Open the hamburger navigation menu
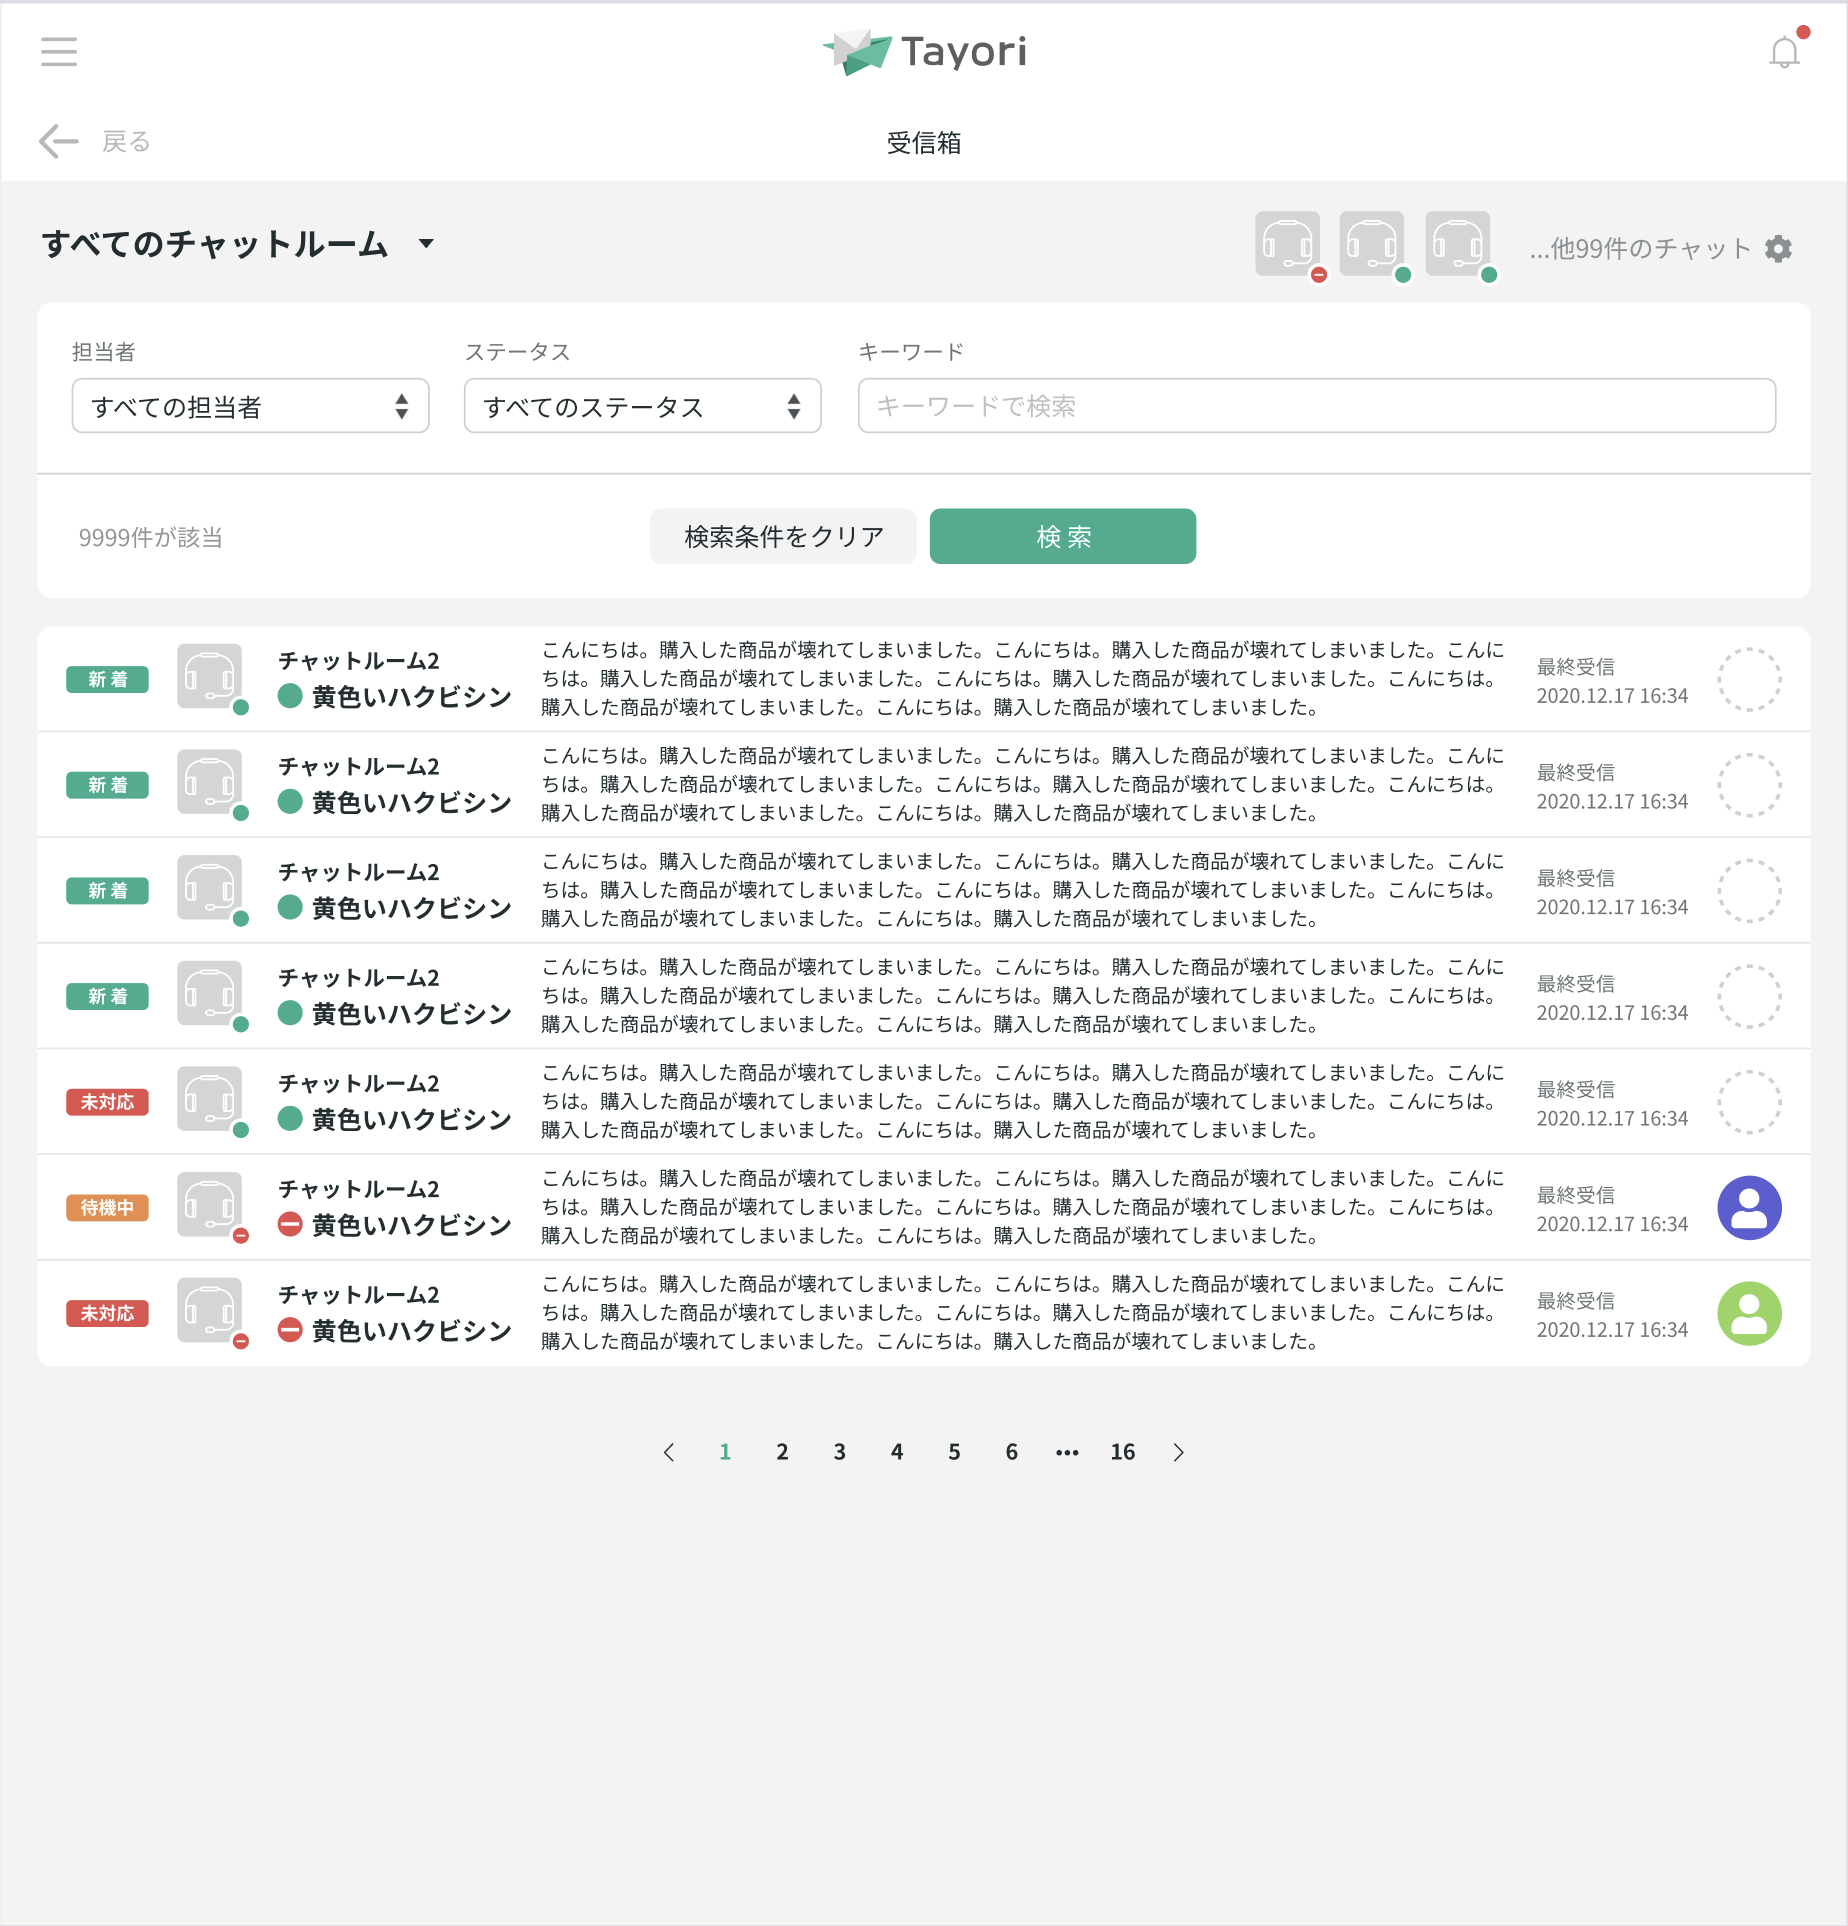The height and width of the screenshot is (1926, 1848). 57,51
